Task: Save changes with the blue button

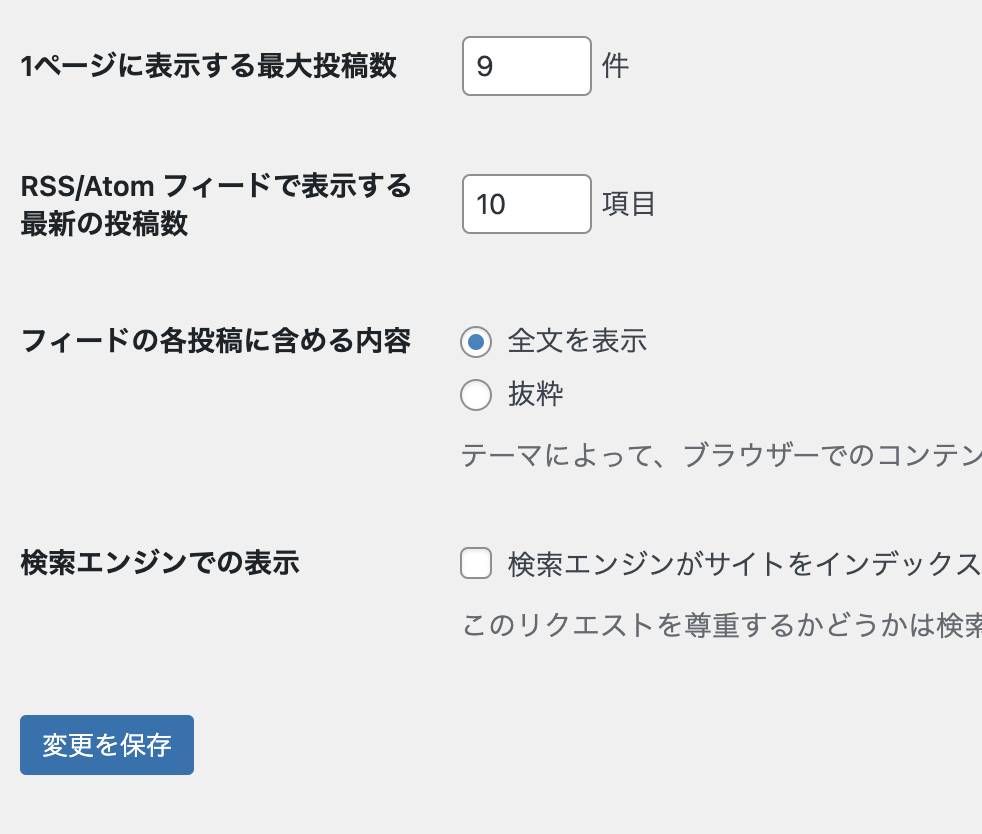Action: 107,745
